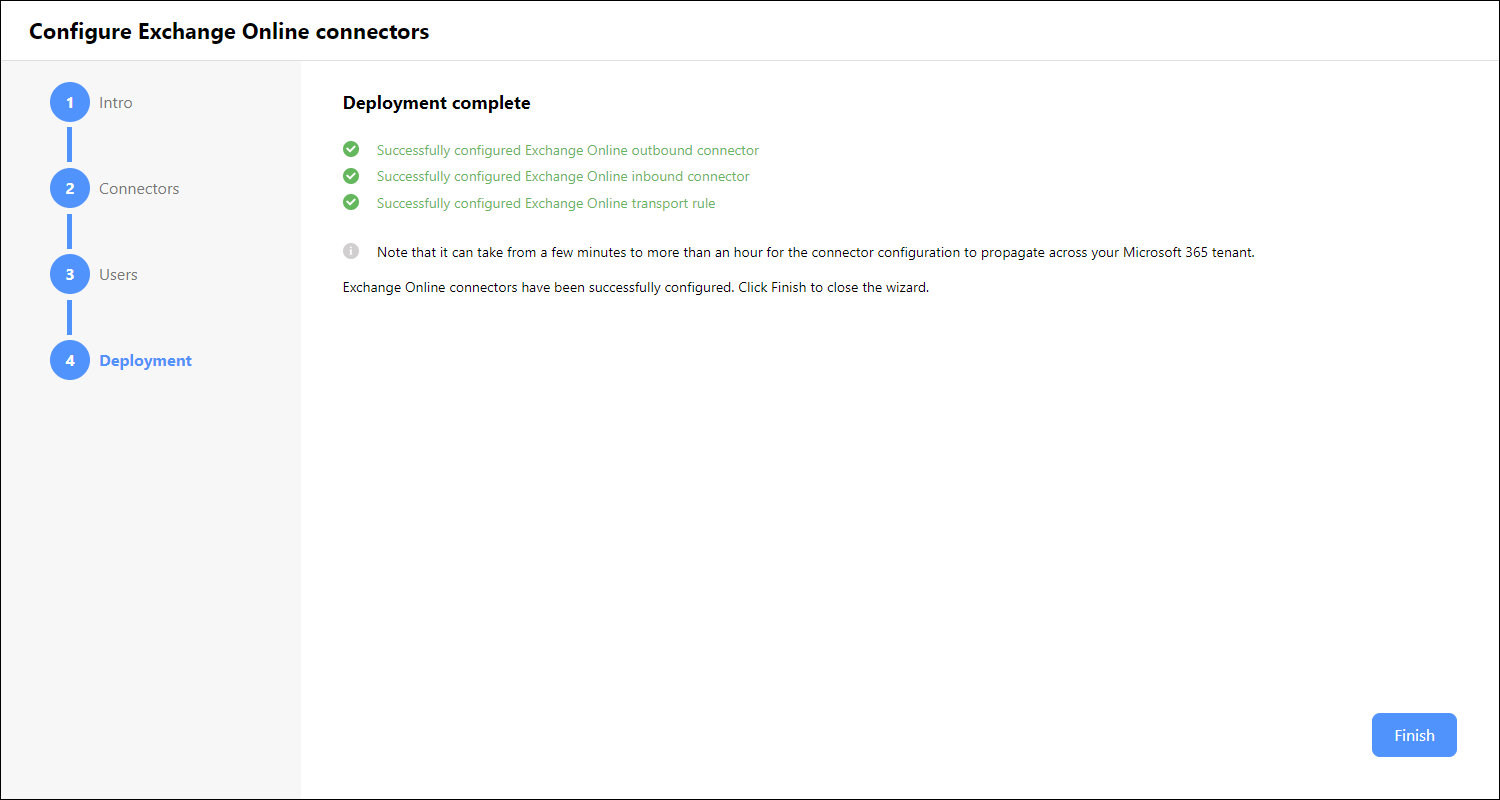Image resolution: width=1500 pixels, height=800 pixels.
Task: Click 'Successfully configured Exchange Online outbound connector' text
Action: click(x=568, y=150)
